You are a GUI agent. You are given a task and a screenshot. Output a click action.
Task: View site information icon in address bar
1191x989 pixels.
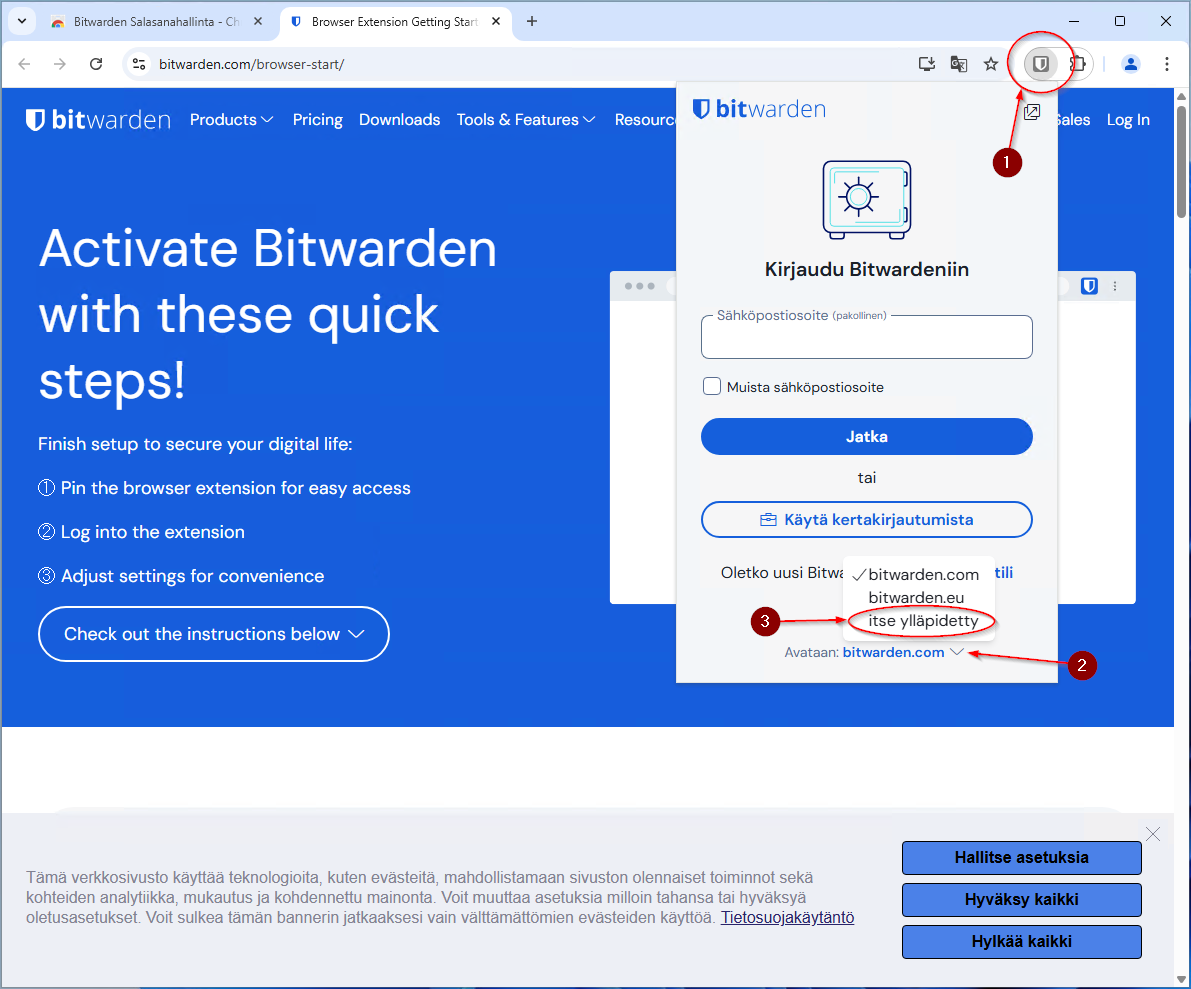pyautogui.click(x=139, y=64)
